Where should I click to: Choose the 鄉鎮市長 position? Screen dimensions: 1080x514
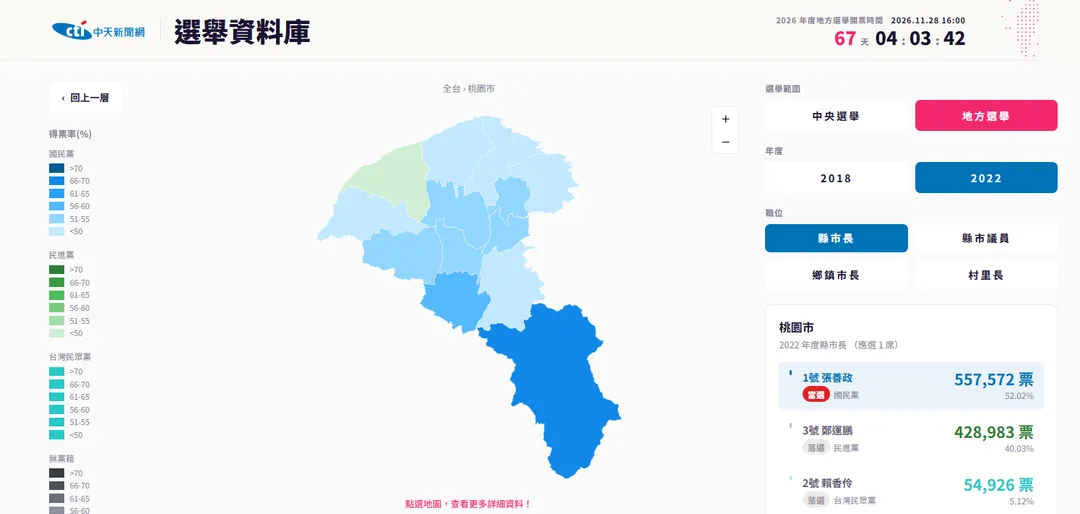(x=836, y=275)
